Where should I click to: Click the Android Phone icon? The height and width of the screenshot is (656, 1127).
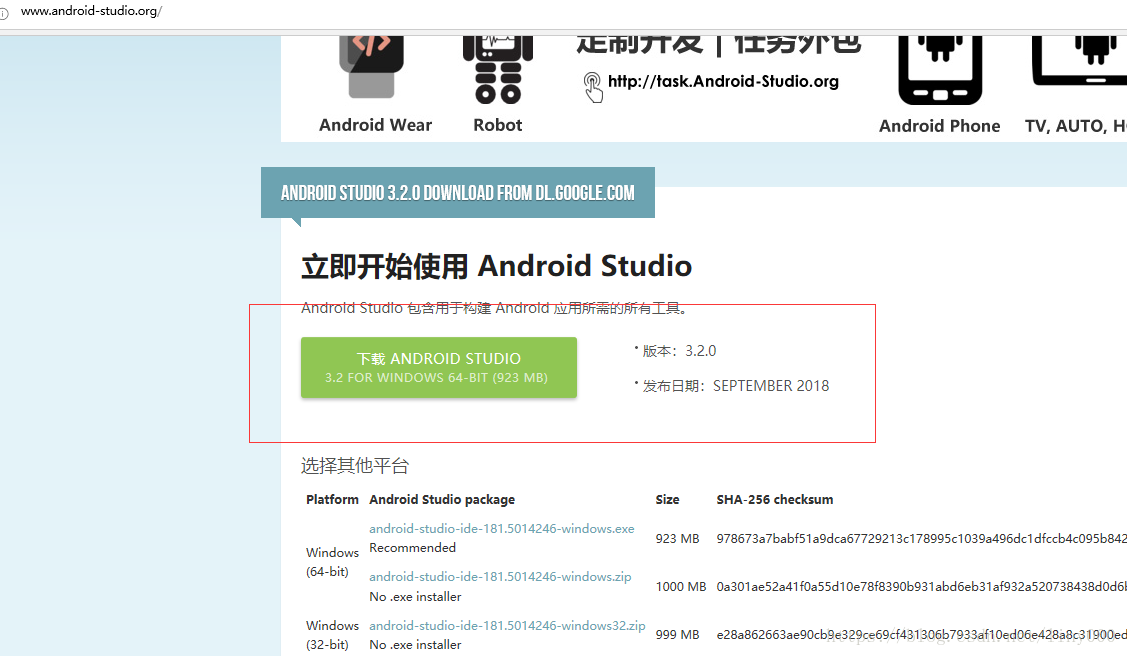pos(939,70)
